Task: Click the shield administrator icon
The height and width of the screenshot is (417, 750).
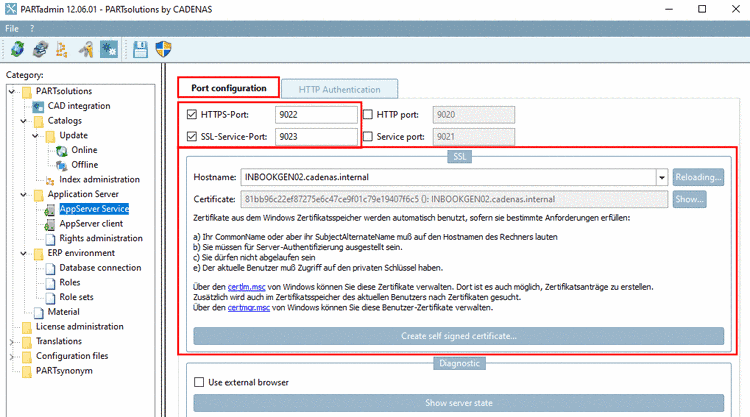Action: pos(164,49)
